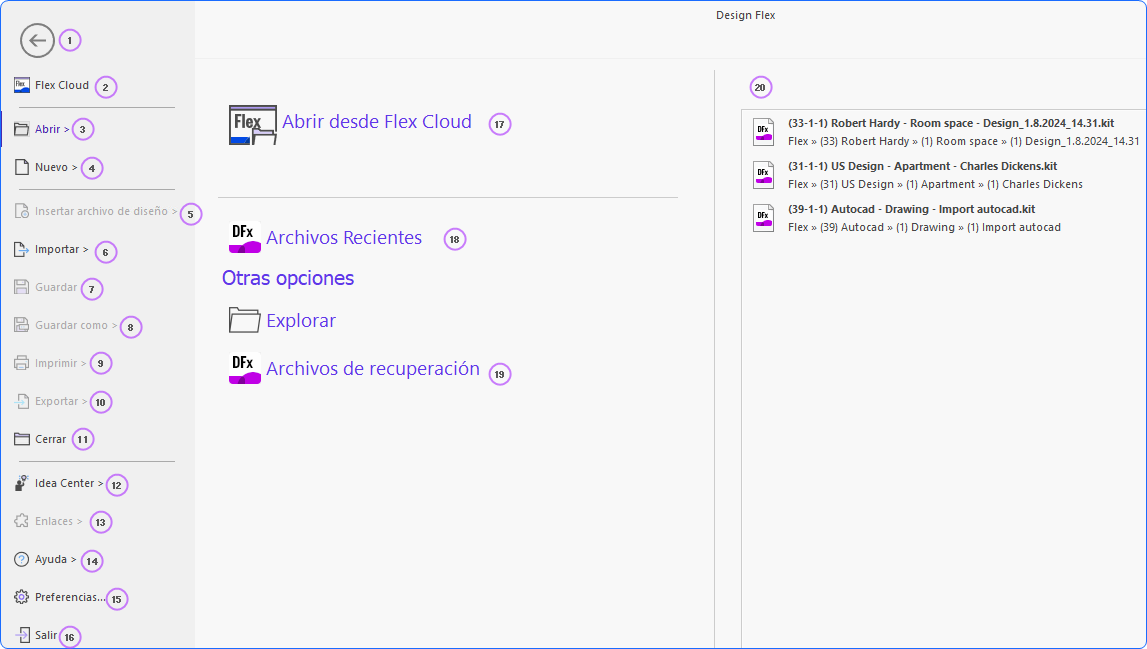Click the Enlaces puzzle piece icon
The height and width of the screenshot is (649, 1147).
click(x=22, y=521)
